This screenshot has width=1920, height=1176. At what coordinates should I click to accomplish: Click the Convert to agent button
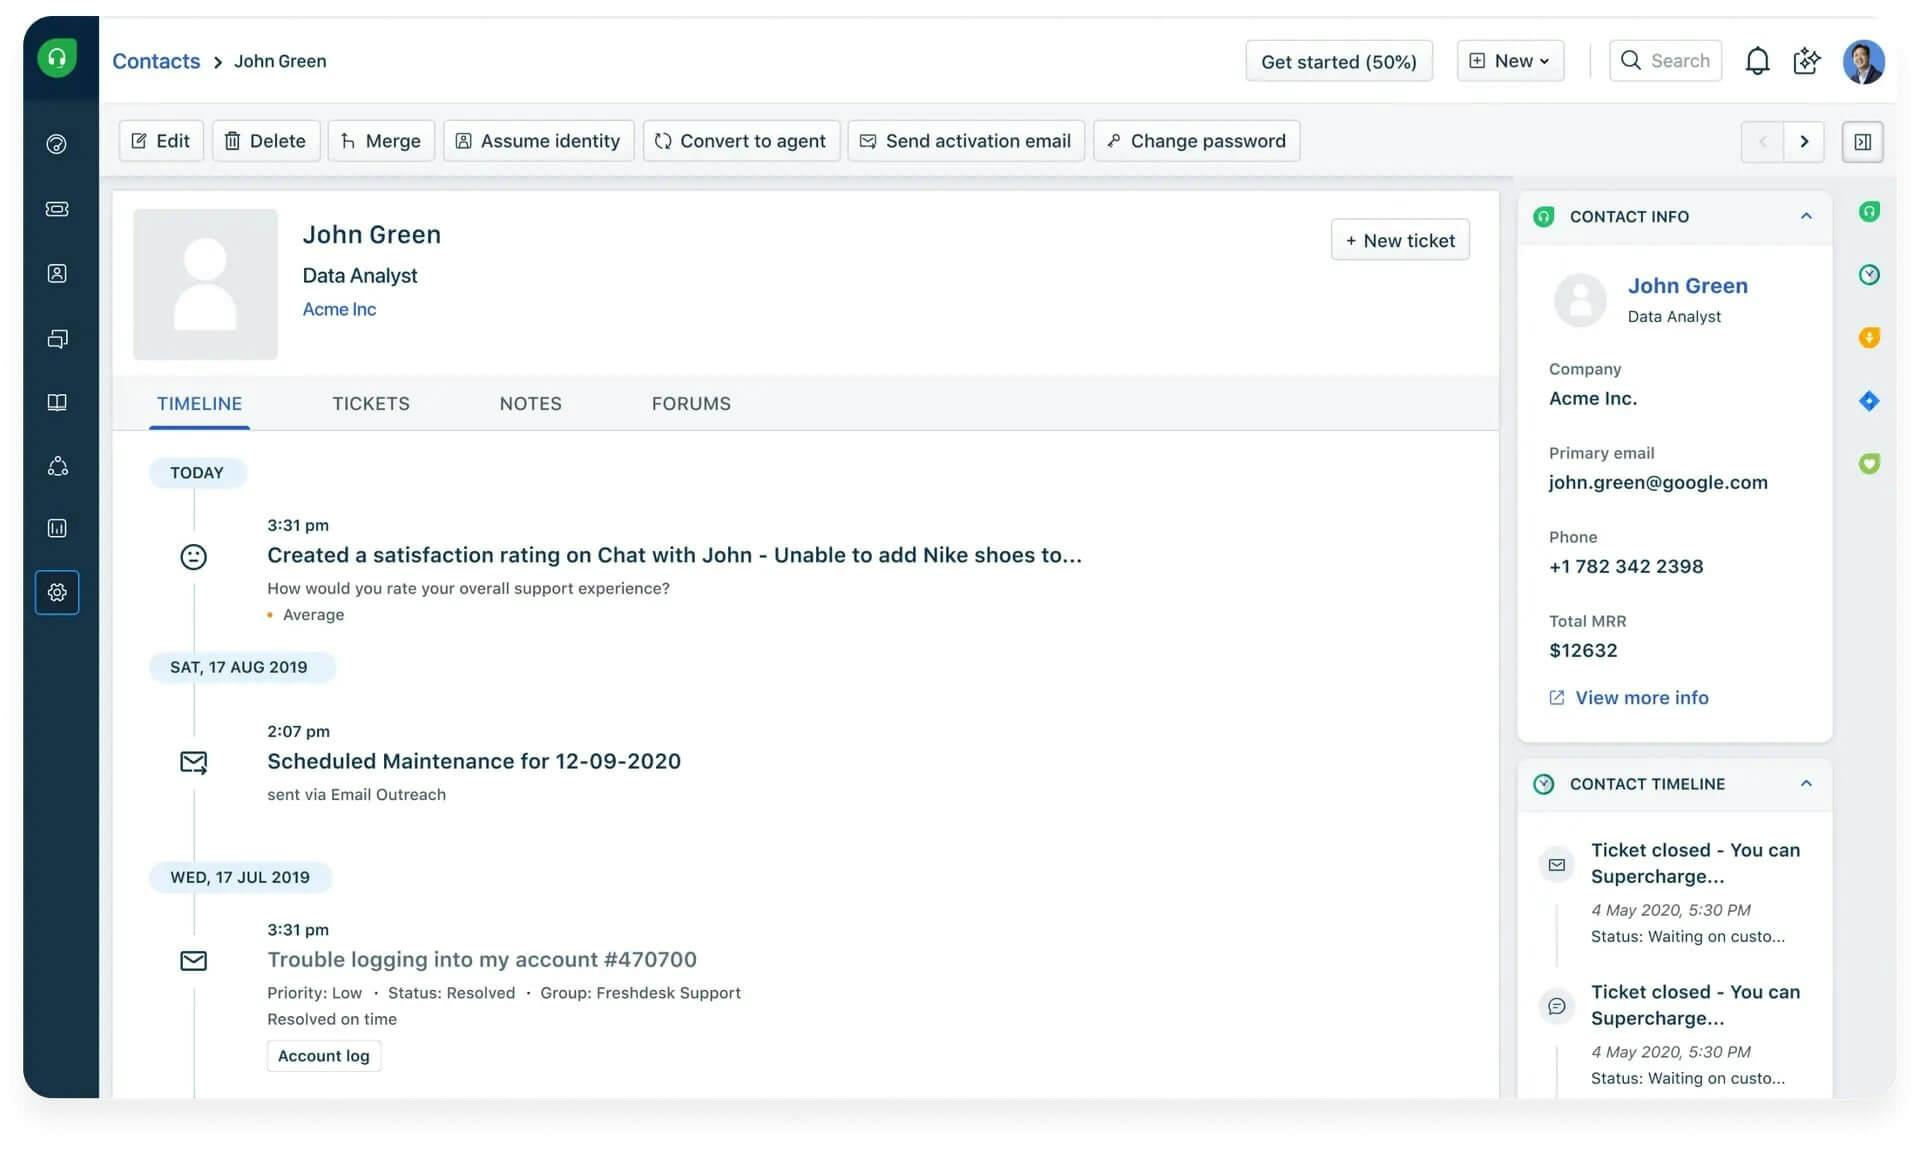[x=741, y=140]
